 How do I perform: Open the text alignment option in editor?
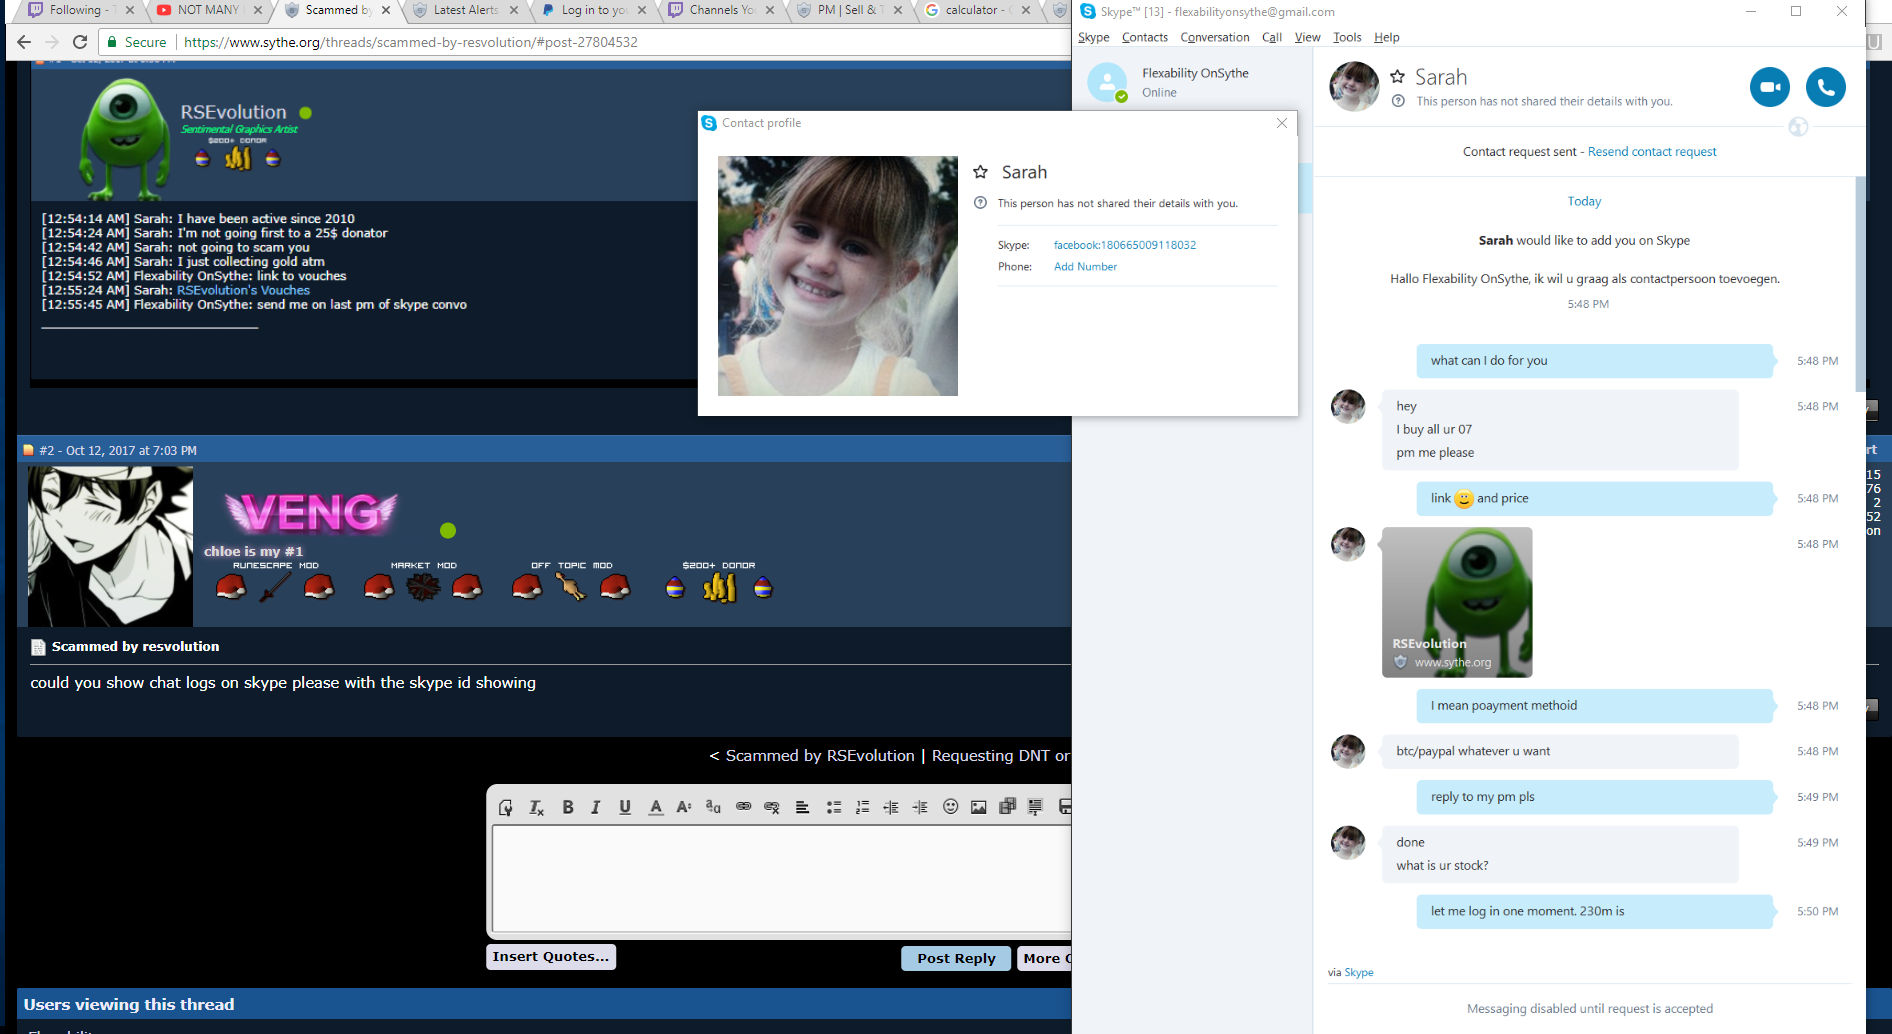coord(802,807)
